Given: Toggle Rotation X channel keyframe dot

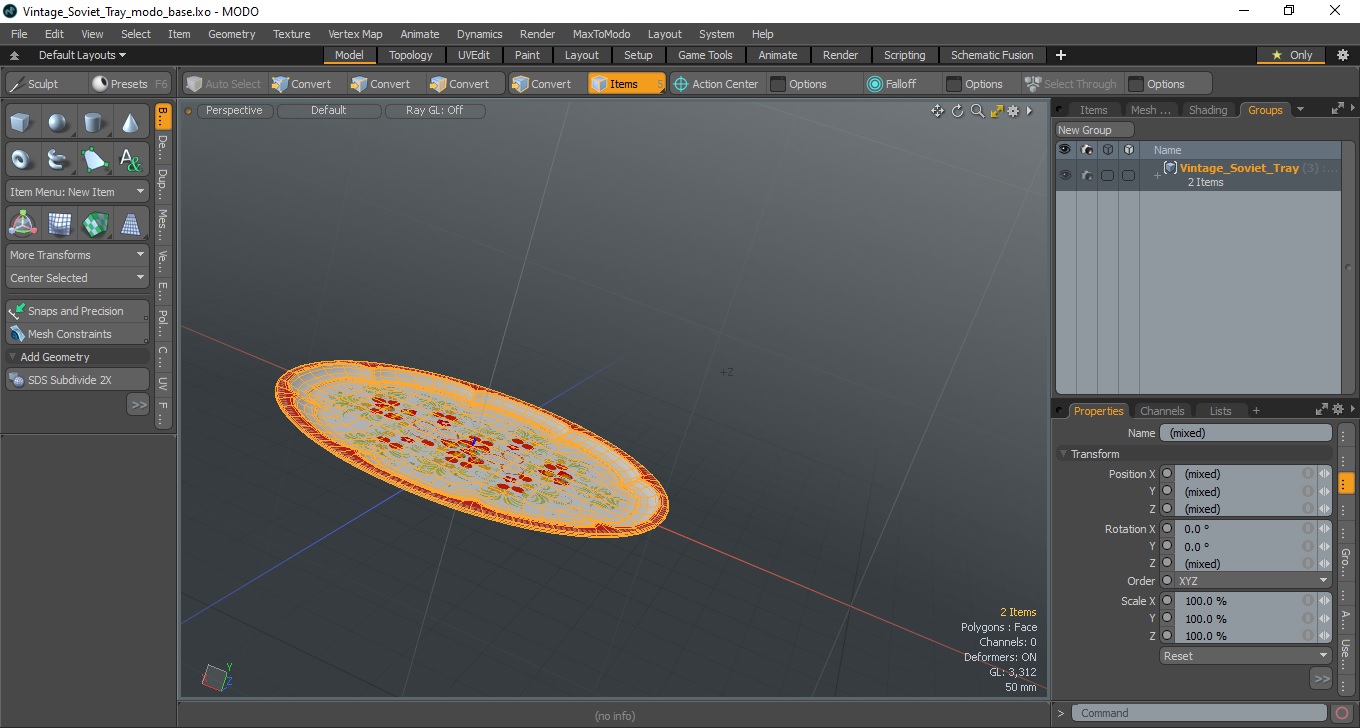Looking at the screenshot, I should (1167, 529).
